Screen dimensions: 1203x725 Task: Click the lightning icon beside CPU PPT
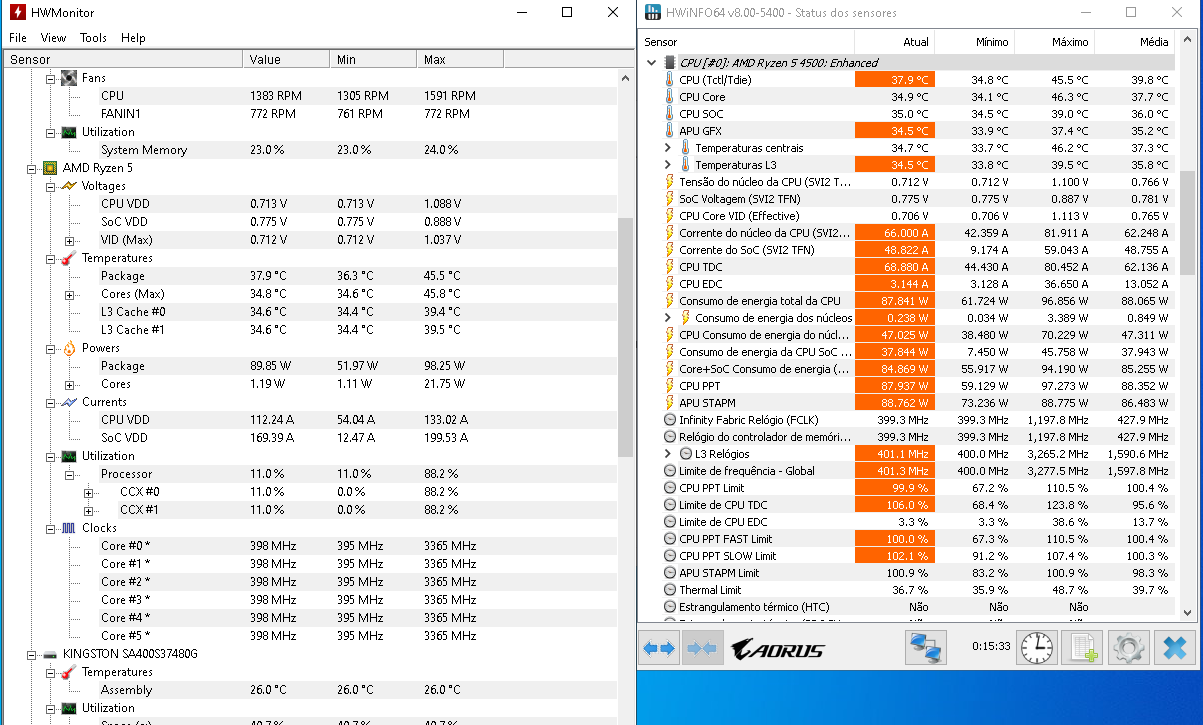(670, 386)
